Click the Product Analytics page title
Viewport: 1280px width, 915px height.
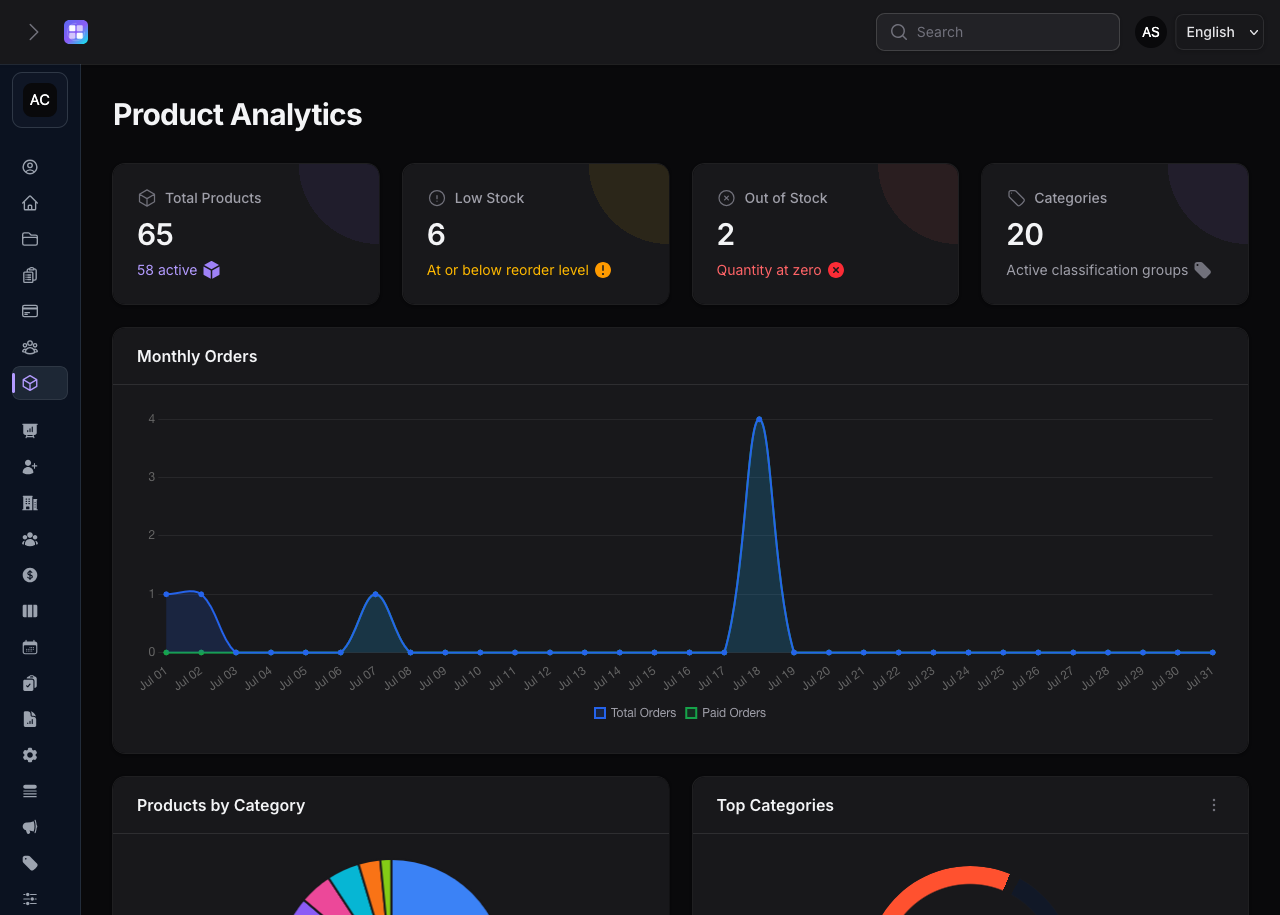click(x=238, y=114)
